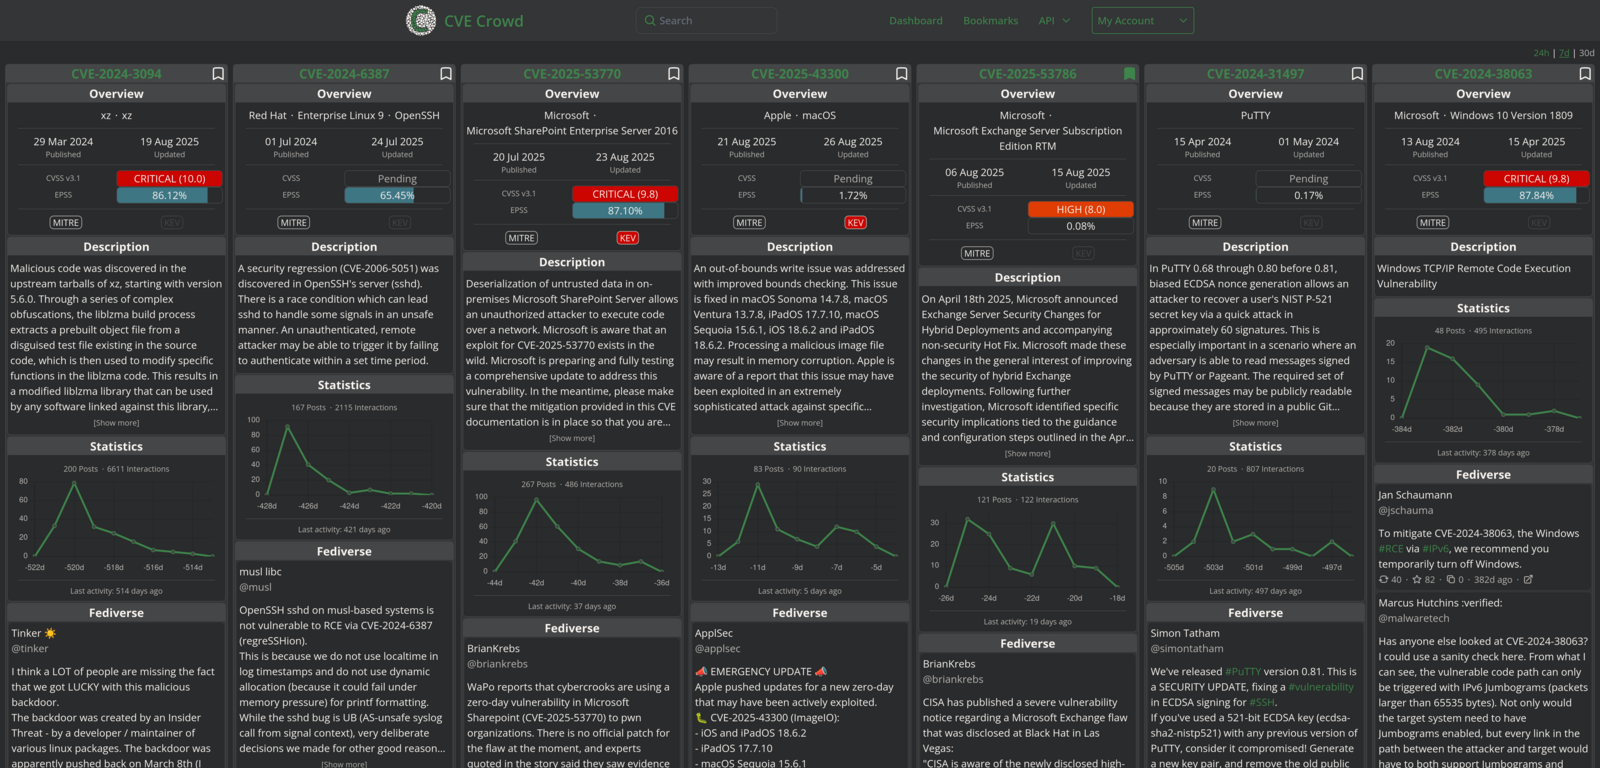The width and height of the screenshot is (1600, 768).
Task: Open the My Account dropdown
Action: point(1143,21)
